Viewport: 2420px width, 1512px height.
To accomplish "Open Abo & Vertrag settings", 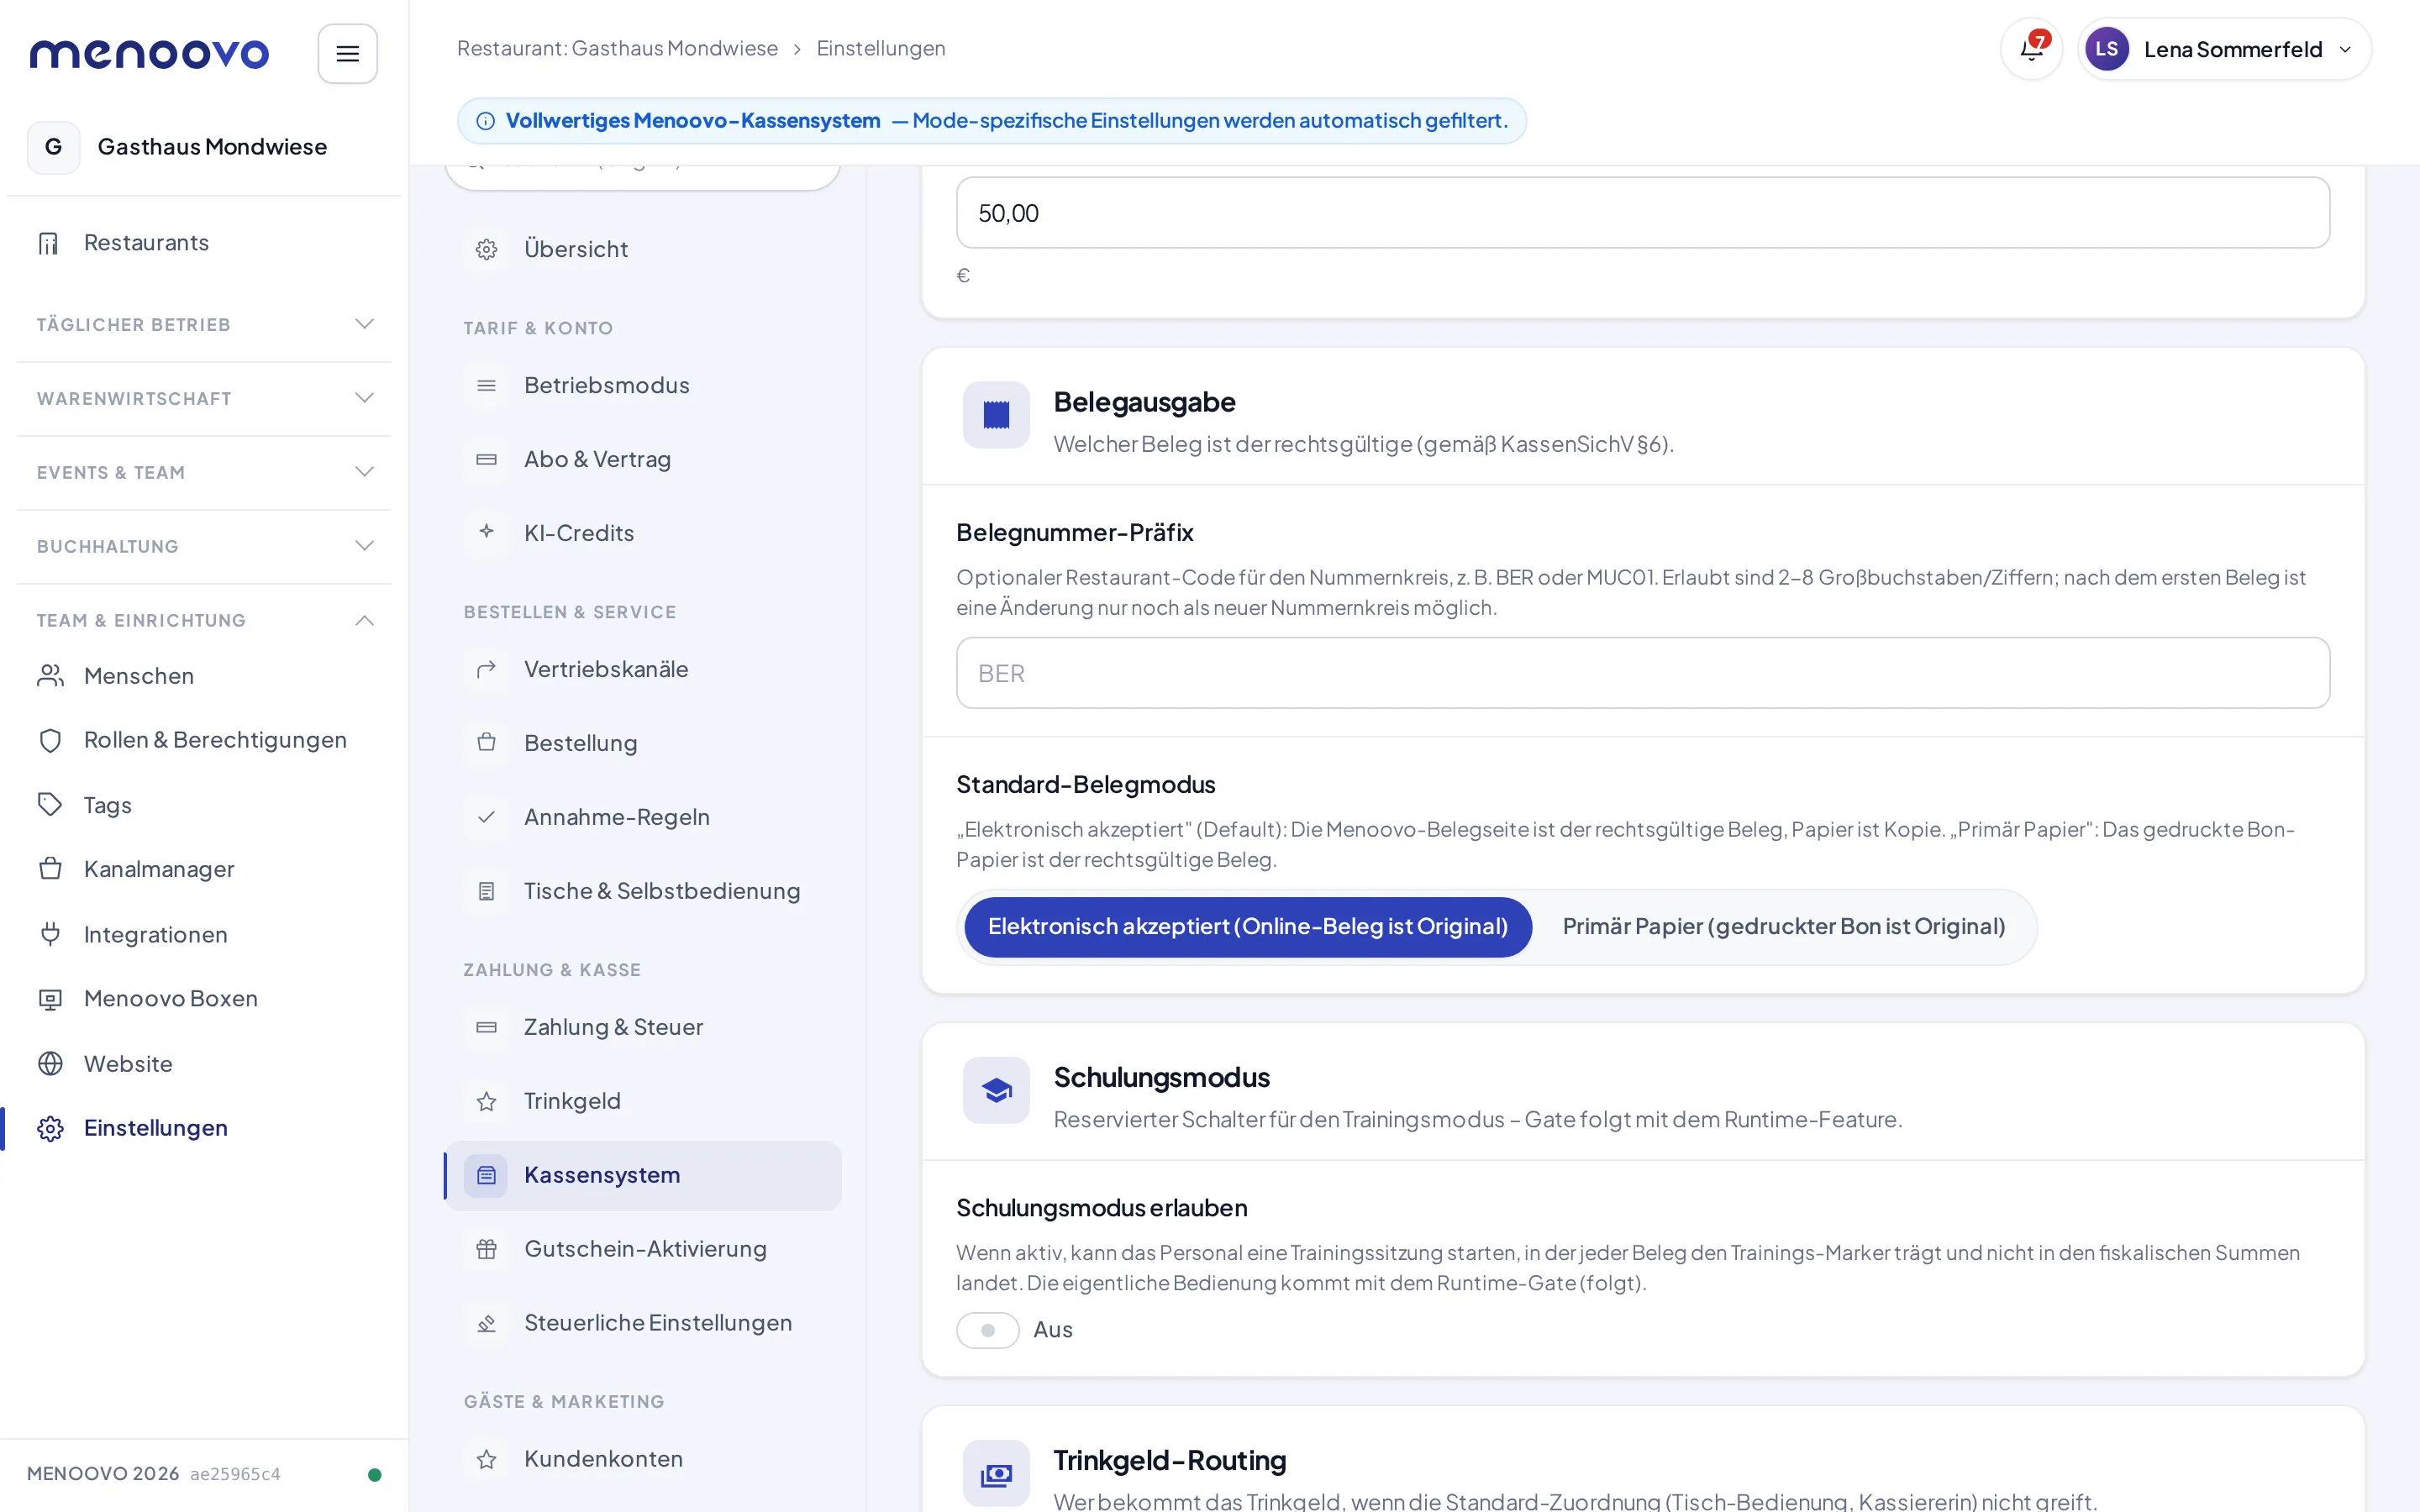I will pos(642,459).
